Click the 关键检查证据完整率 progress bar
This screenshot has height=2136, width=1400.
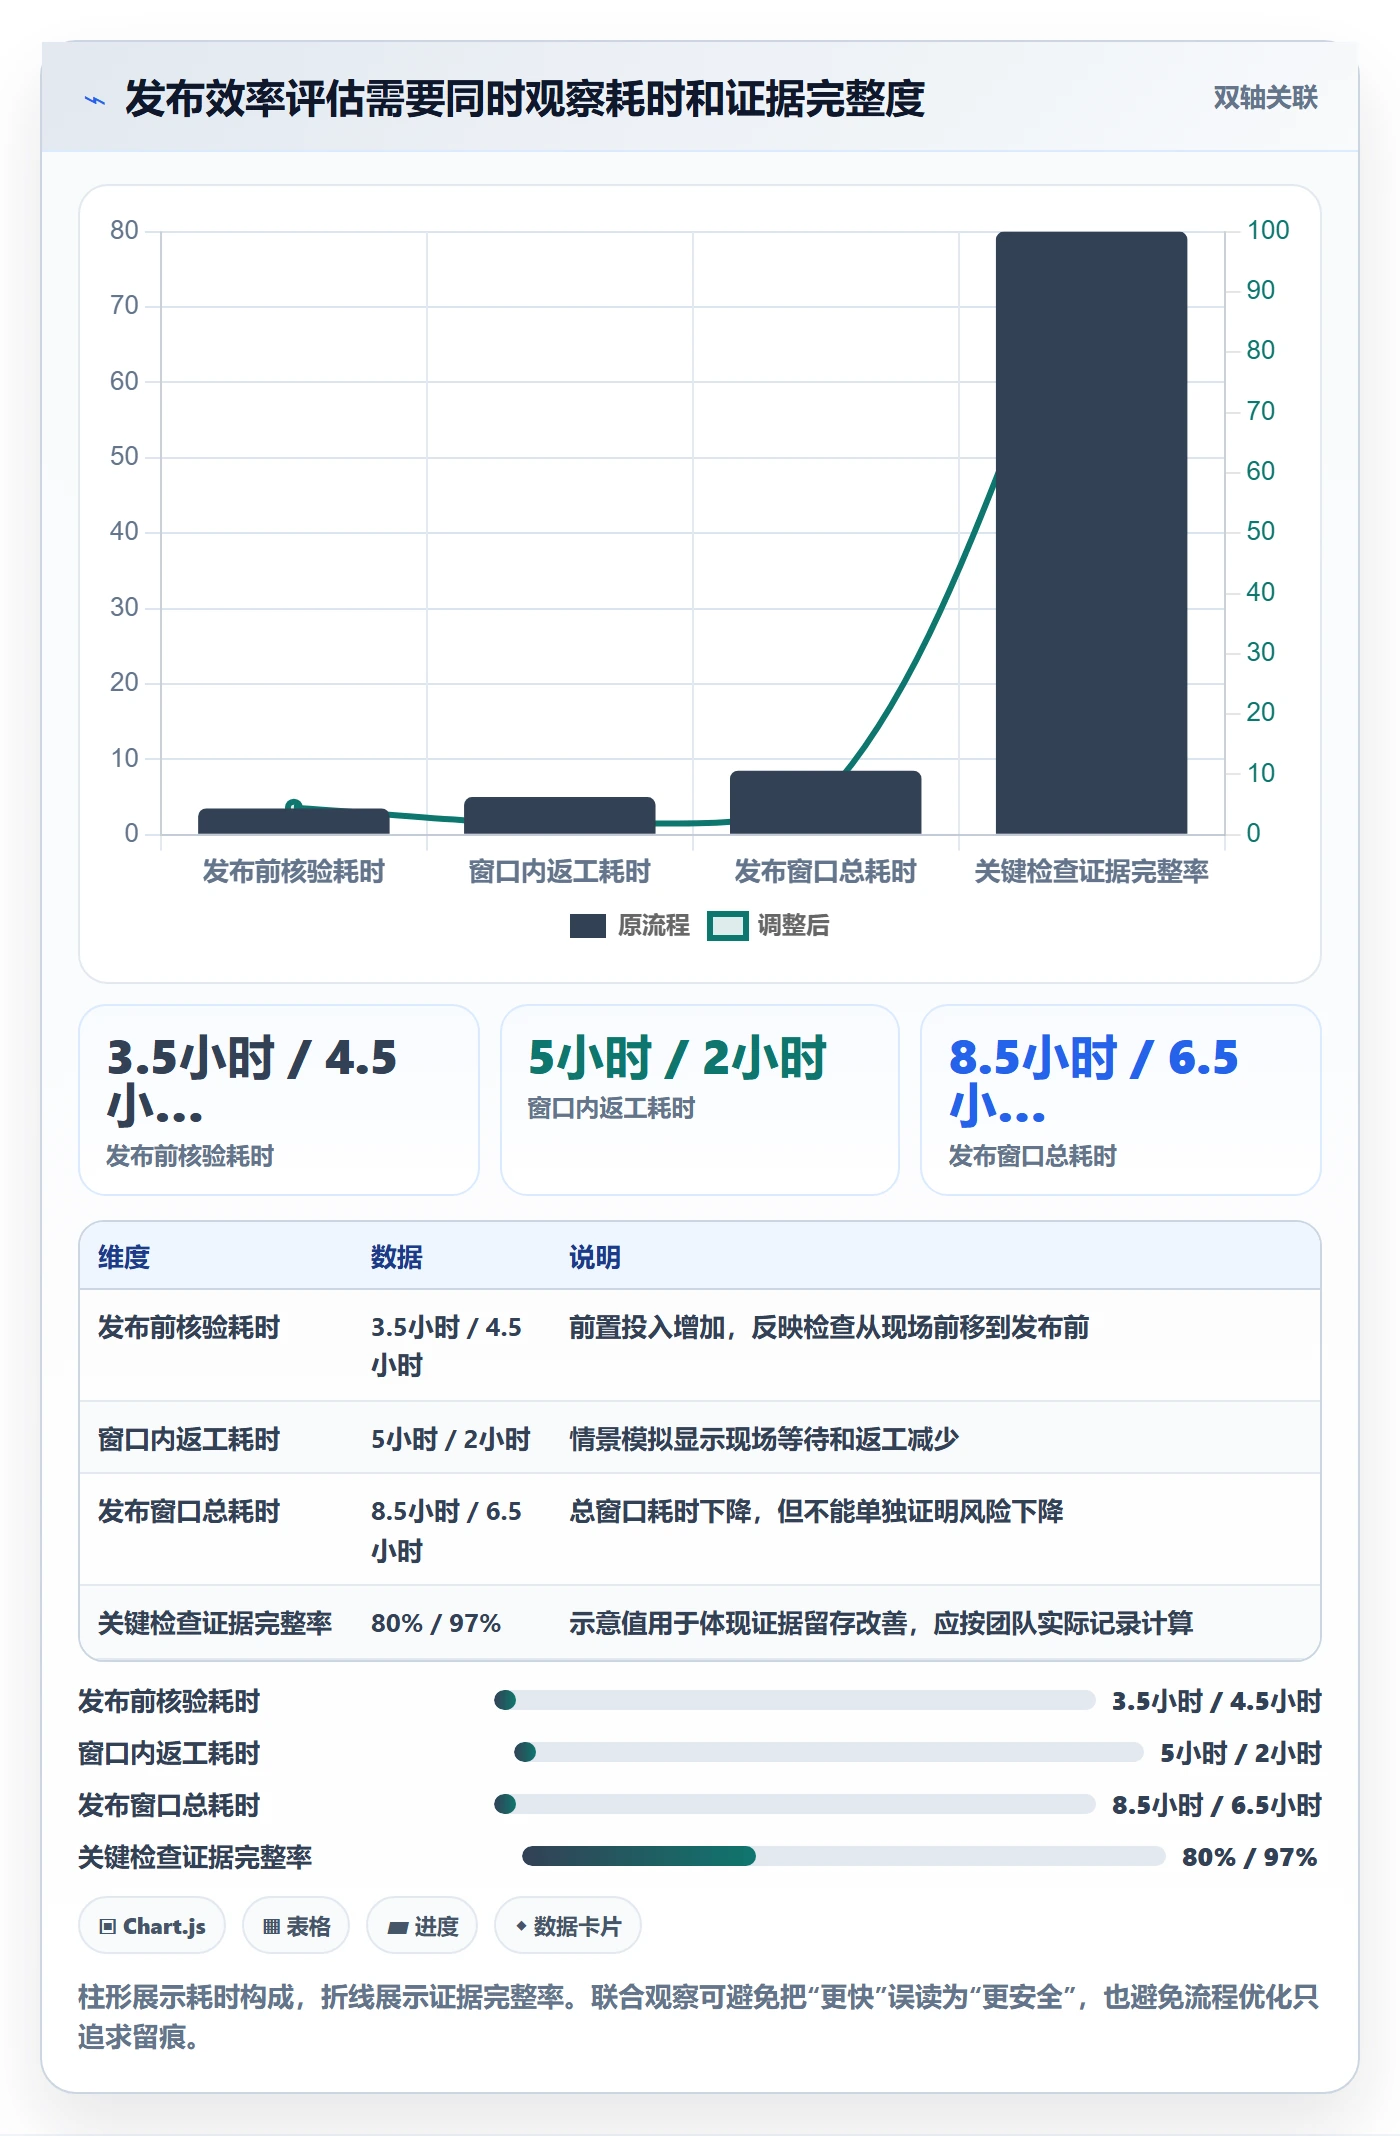tap(843, 1856)
